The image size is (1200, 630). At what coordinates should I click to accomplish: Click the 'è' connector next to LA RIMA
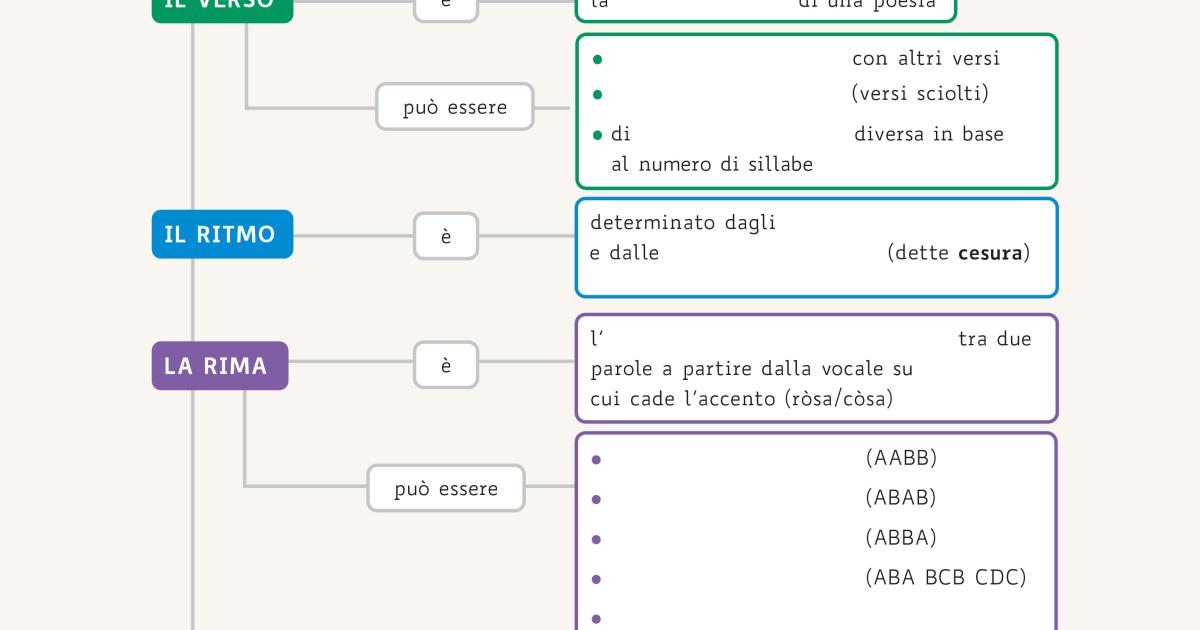tap(446, 365)
